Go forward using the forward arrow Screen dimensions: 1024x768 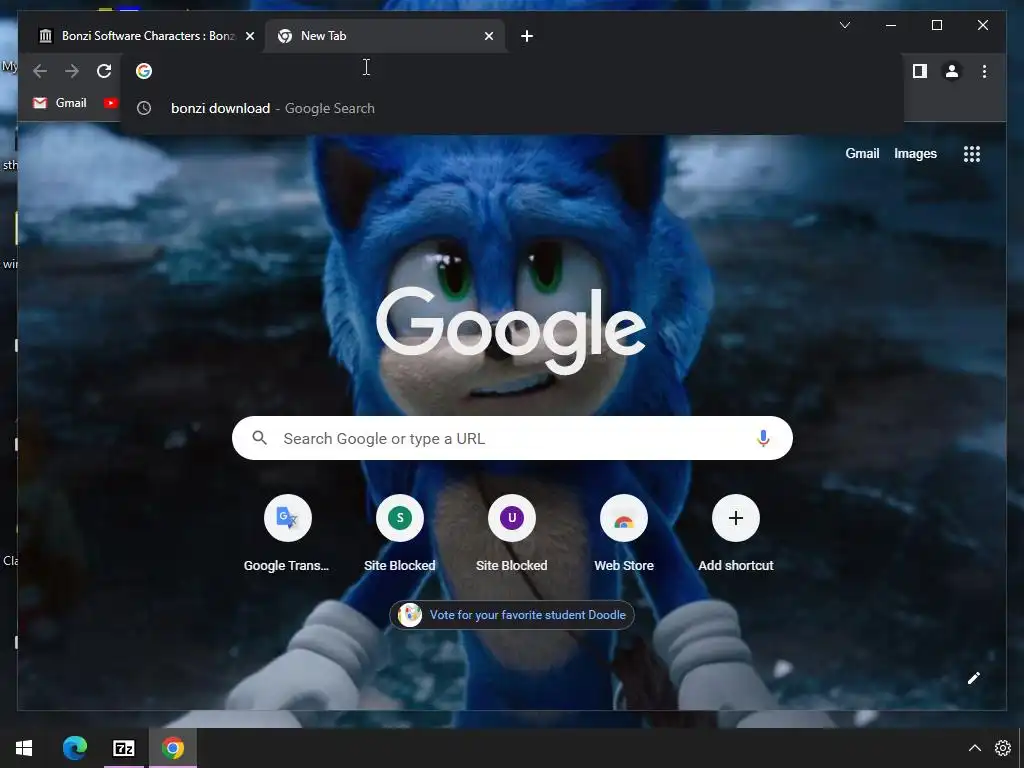point(72,71)
